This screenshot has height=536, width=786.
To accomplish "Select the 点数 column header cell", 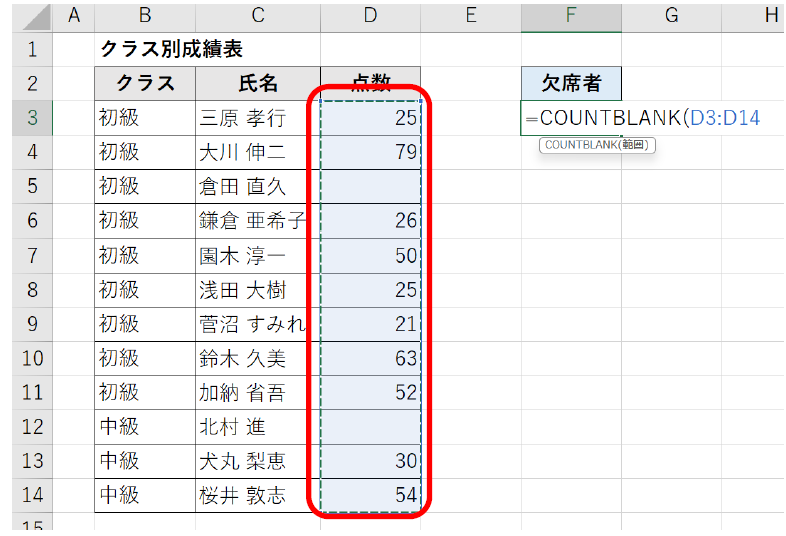I will [x=370, y=83].
